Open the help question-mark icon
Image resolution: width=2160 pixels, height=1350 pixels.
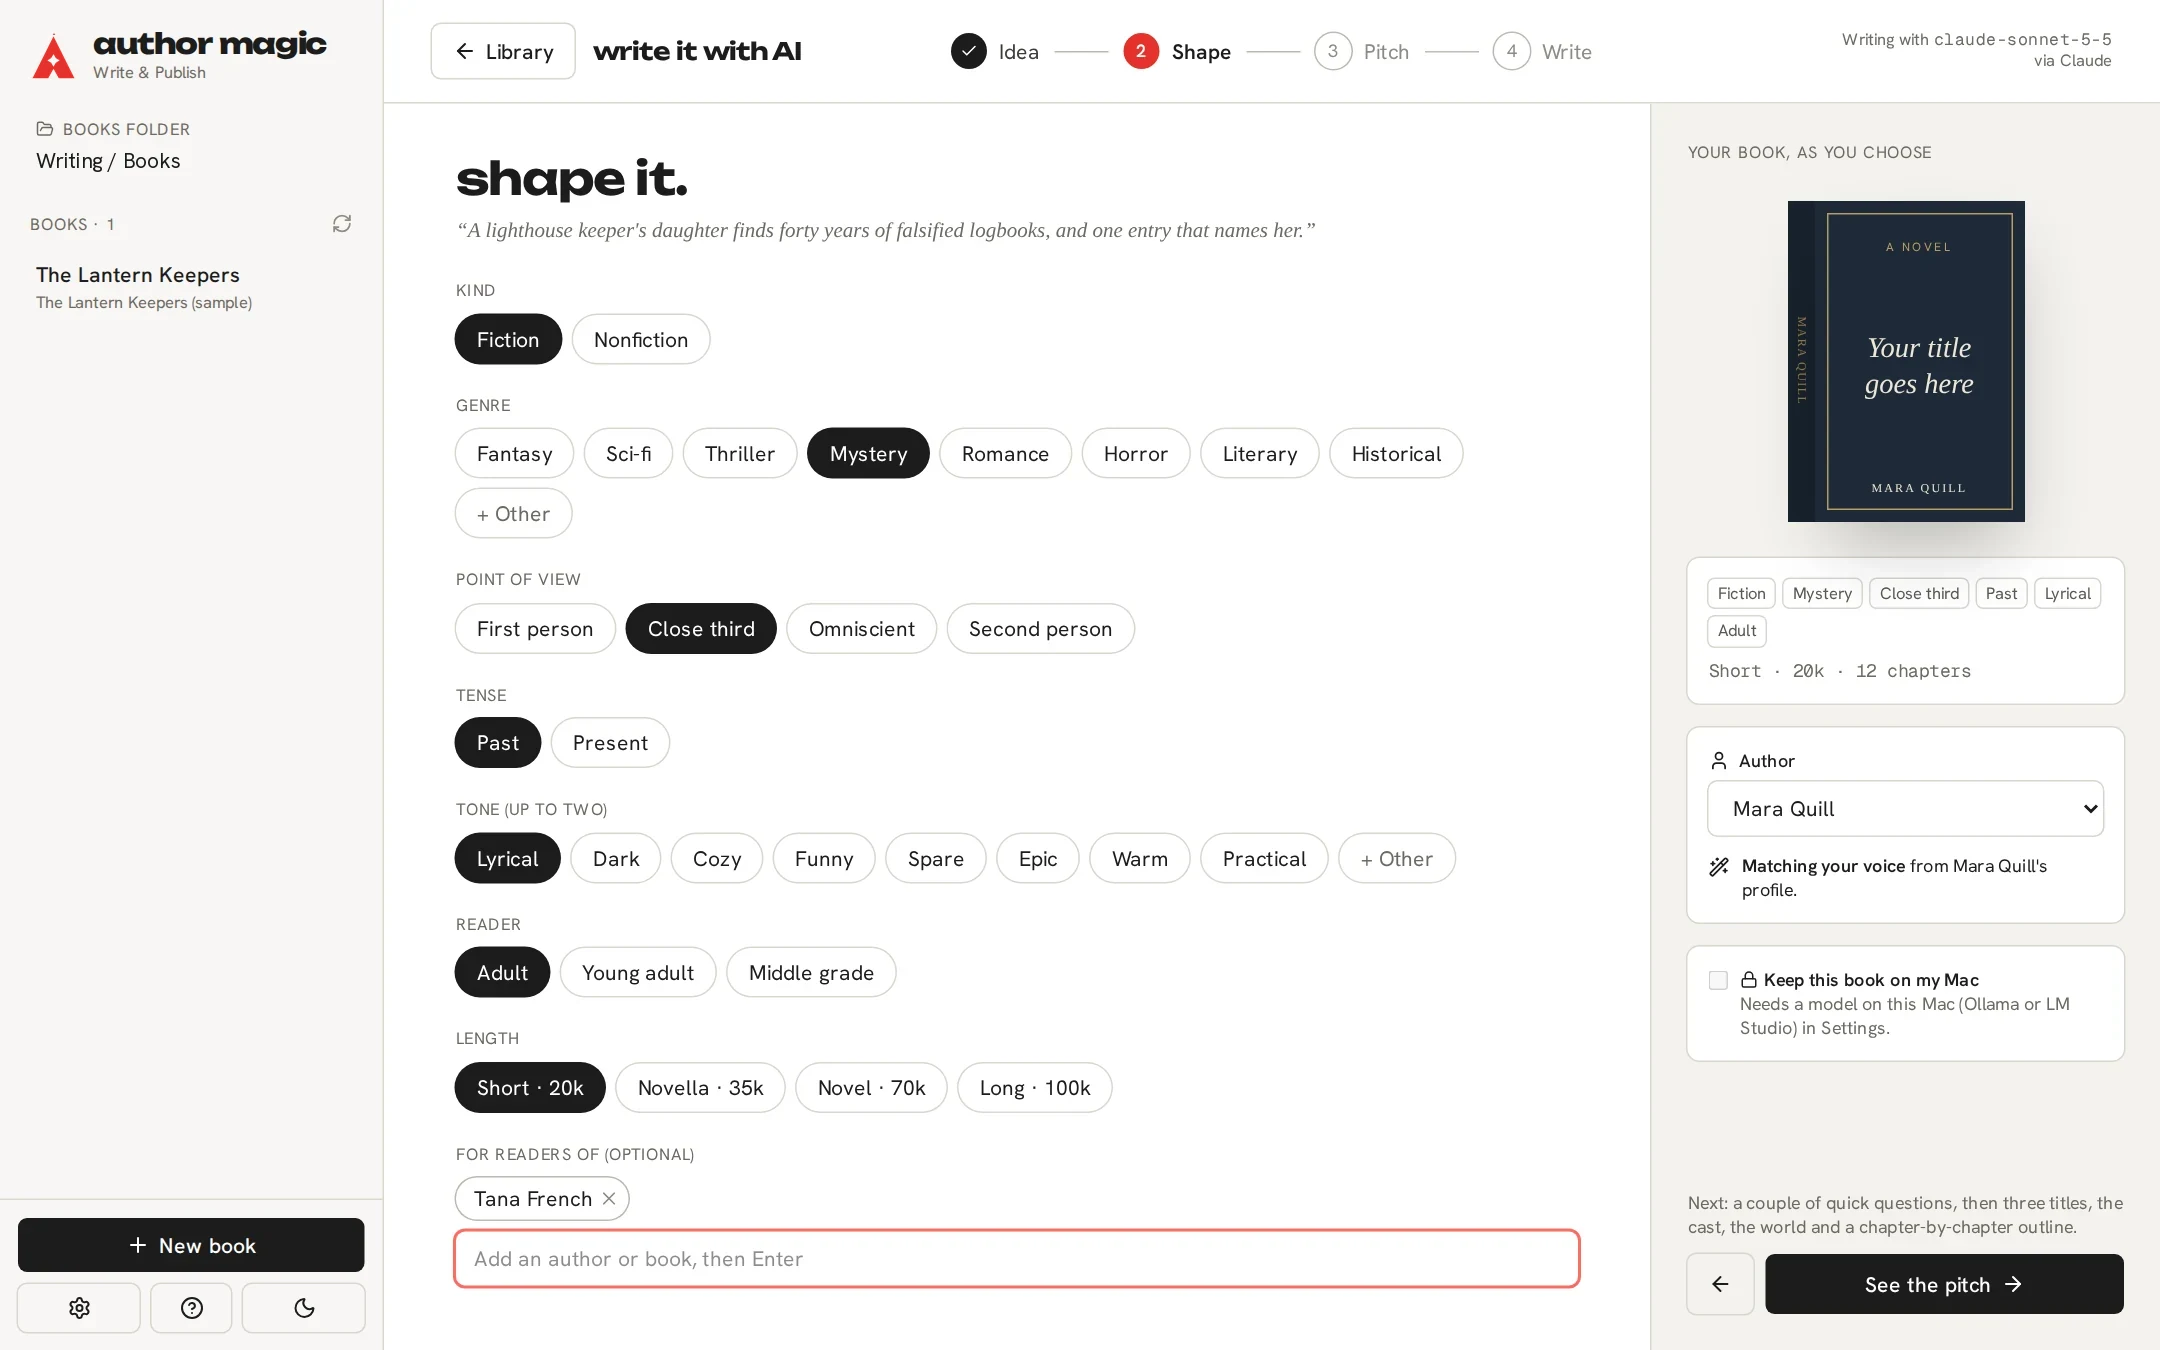point(192,1308)
